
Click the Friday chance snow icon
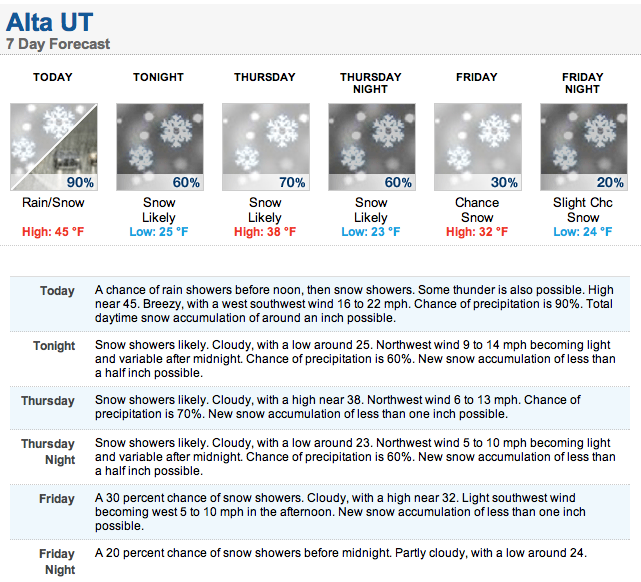click(x=477, y=147)
